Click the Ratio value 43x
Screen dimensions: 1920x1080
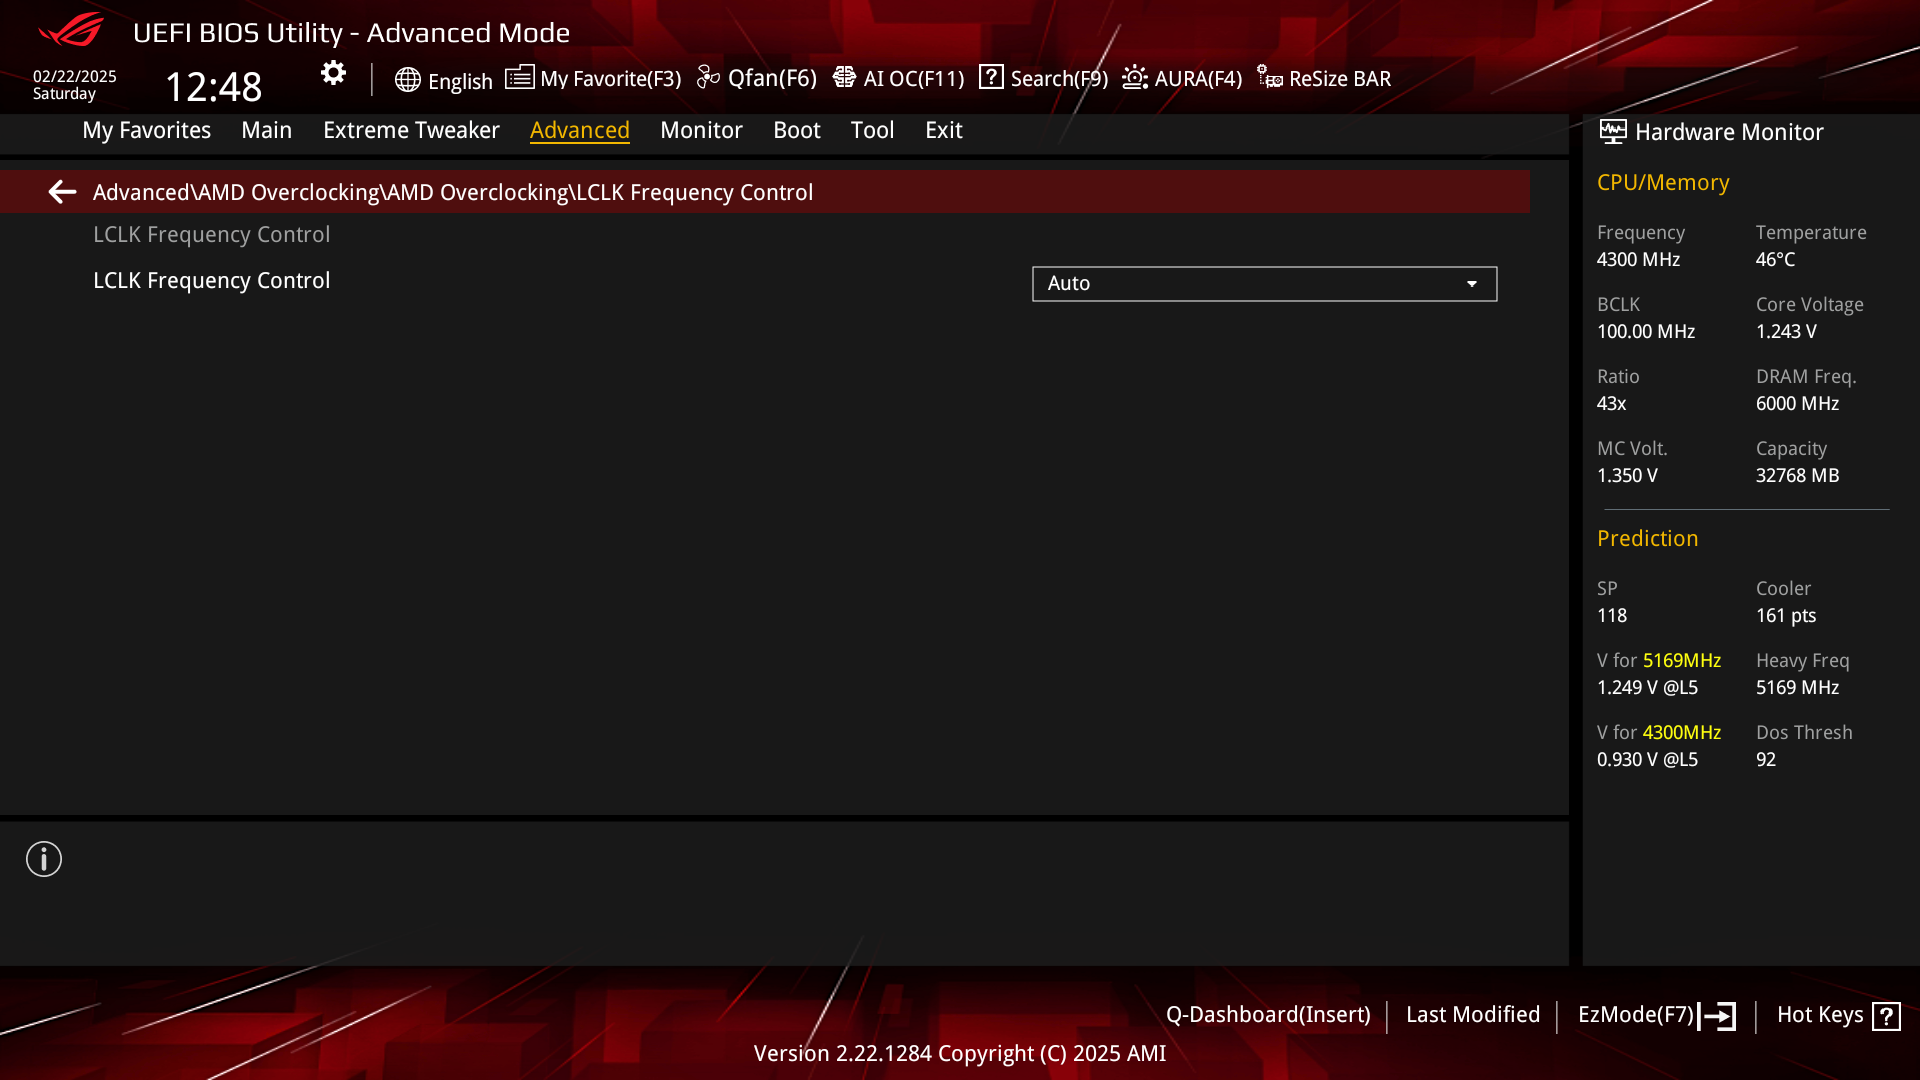coord(1611,404)
